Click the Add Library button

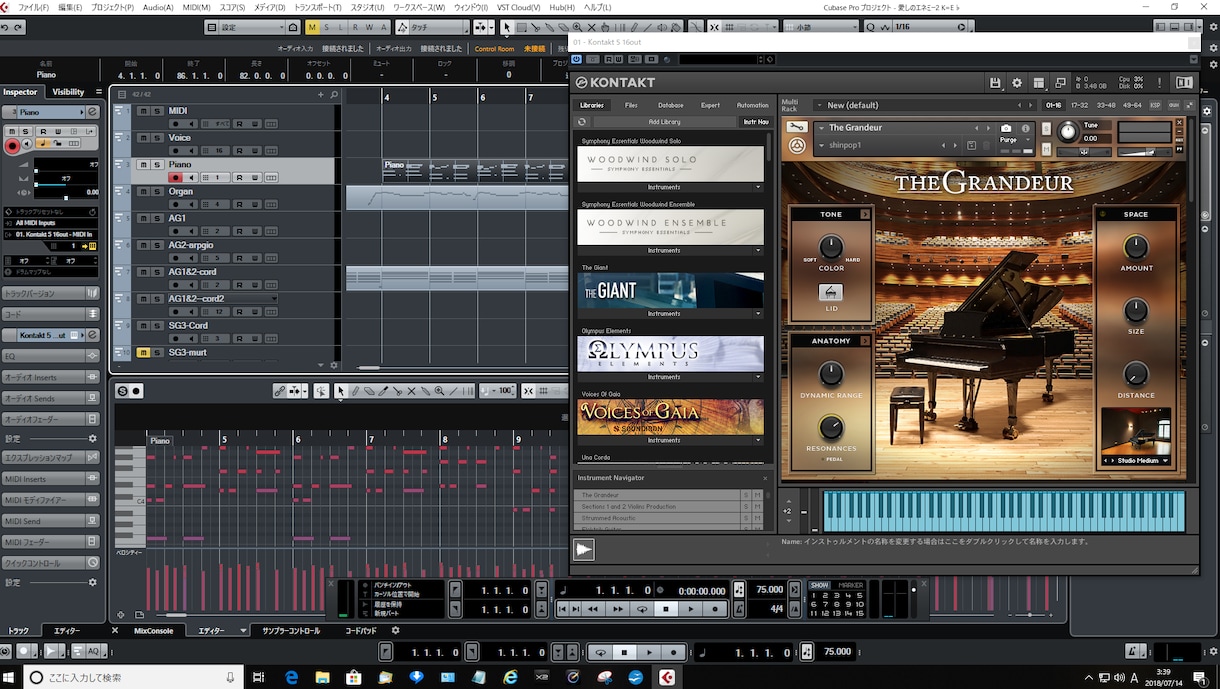coord(664,122)
